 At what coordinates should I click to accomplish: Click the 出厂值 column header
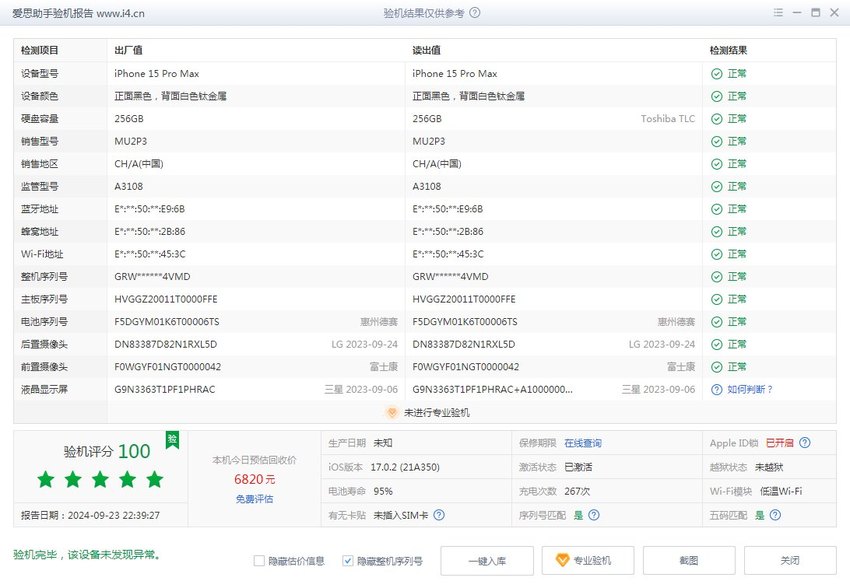[x=128, y=50]
